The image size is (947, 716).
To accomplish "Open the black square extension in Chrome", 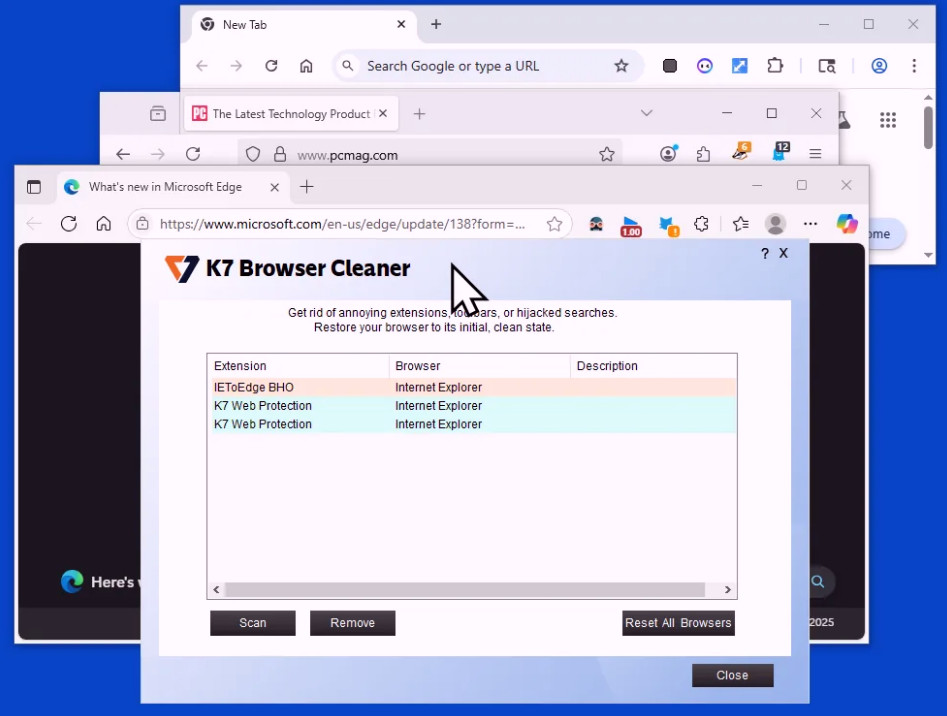I will coord(670,66).
